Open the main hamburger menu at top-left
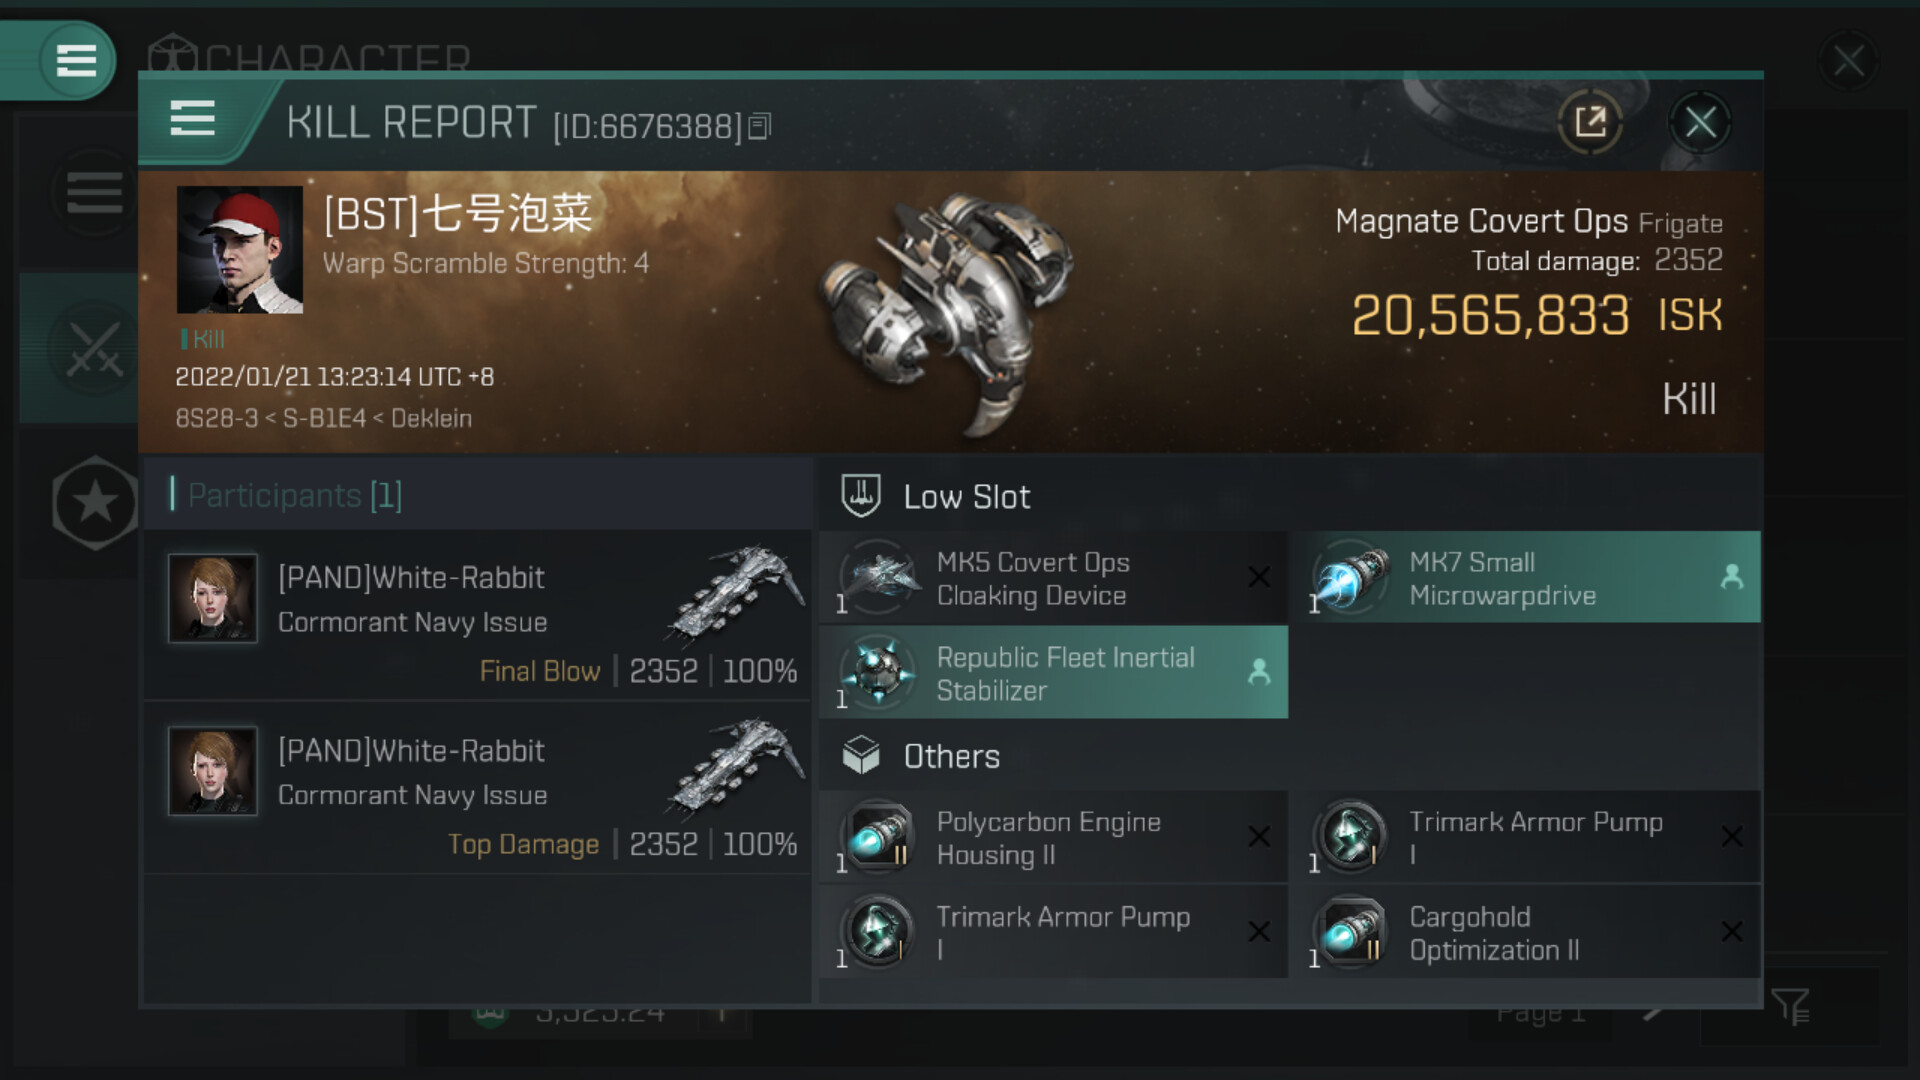Screen dimensions: 1920x1080 point(76,60)
